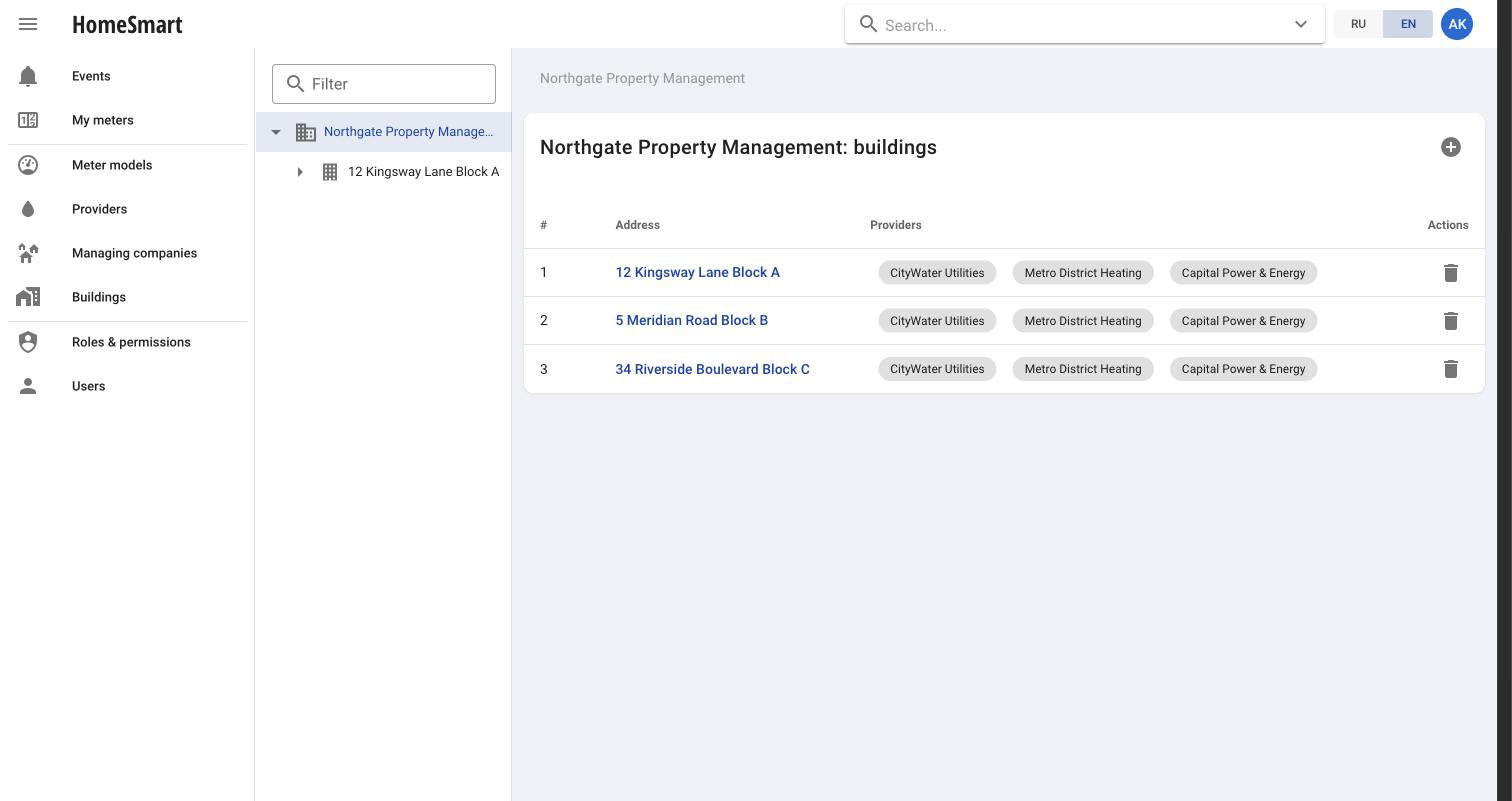Open the Users page

coord(88,386)
